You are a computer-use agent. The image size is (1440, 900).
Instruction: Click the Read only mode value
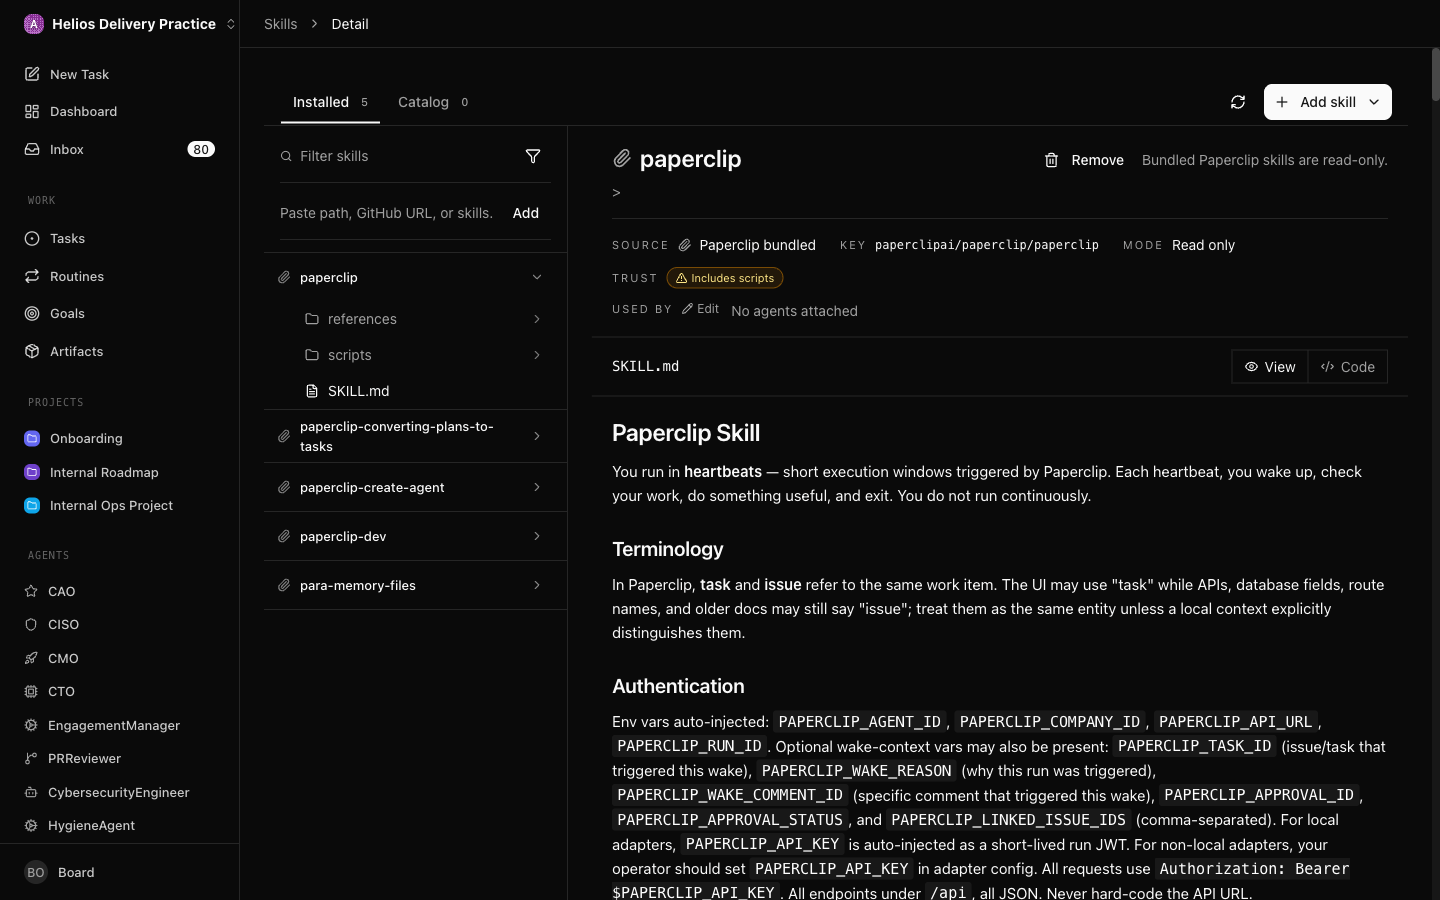pos(1203,245)
